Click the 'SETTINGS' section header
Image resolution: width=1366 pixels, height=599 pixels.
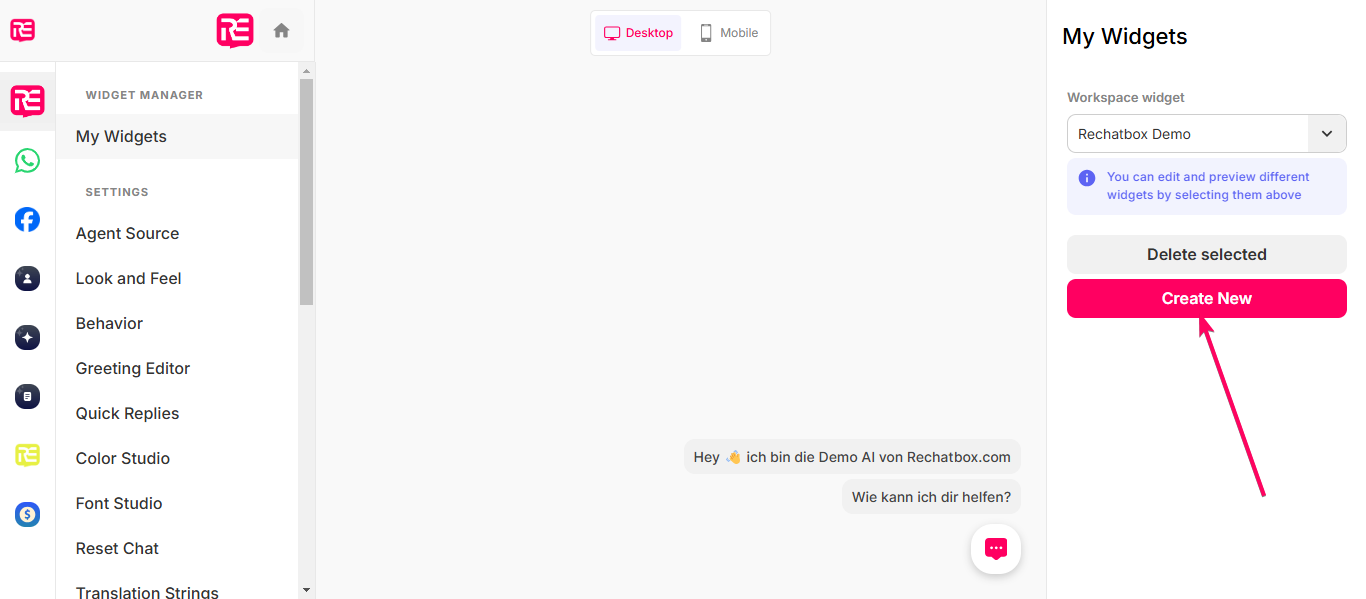117,192
